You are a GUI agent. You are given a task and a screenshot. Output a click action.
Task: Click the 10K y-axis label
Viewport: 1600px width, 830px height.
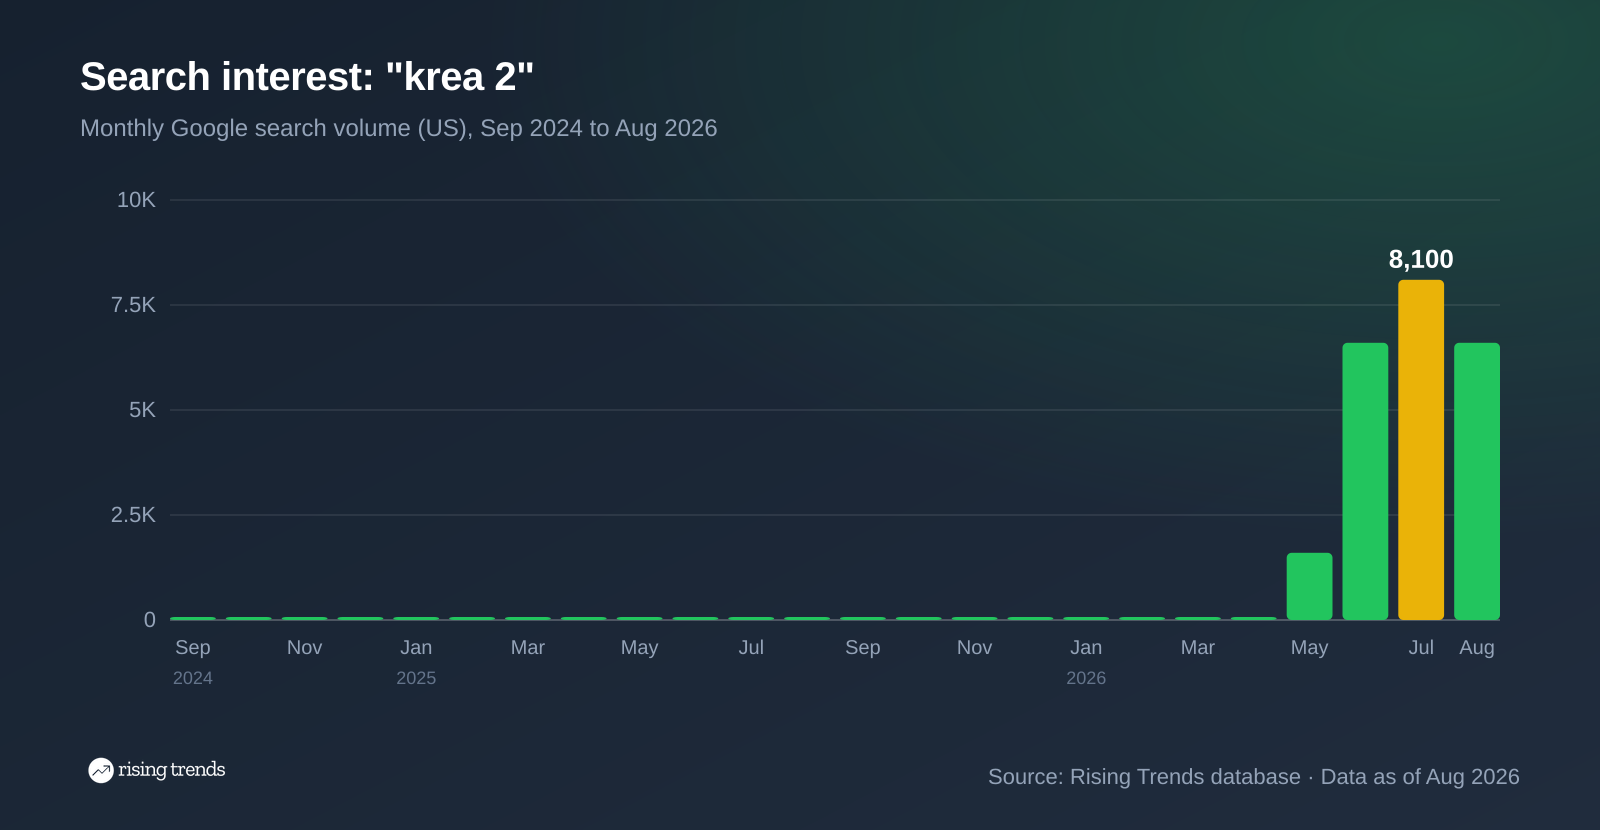tap(136, 200)
